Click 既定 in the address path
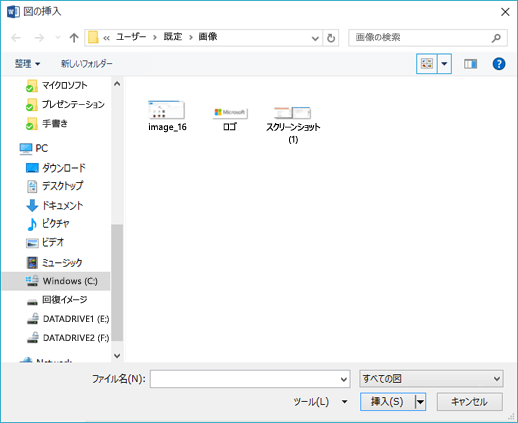Screen dimensions: 518x423 point(173,37)
